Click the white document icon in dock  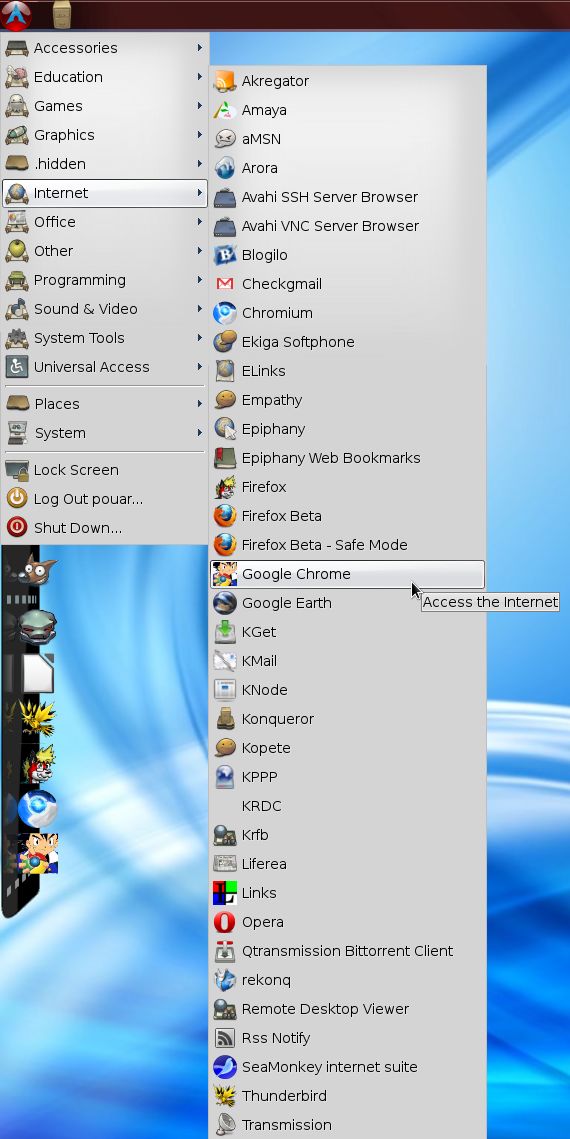(38, 673)
